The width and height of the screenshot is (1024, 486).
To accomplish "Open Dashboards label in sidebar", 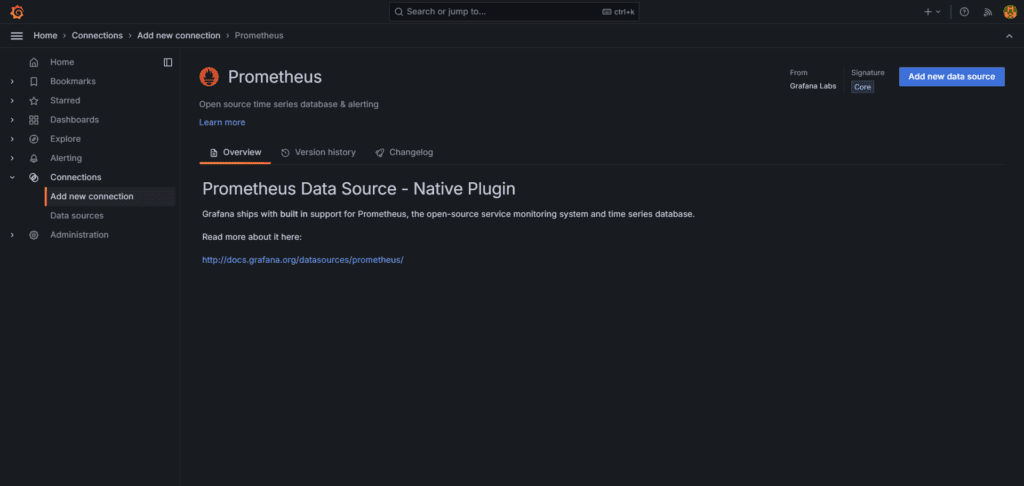I will tap(74, 120).
